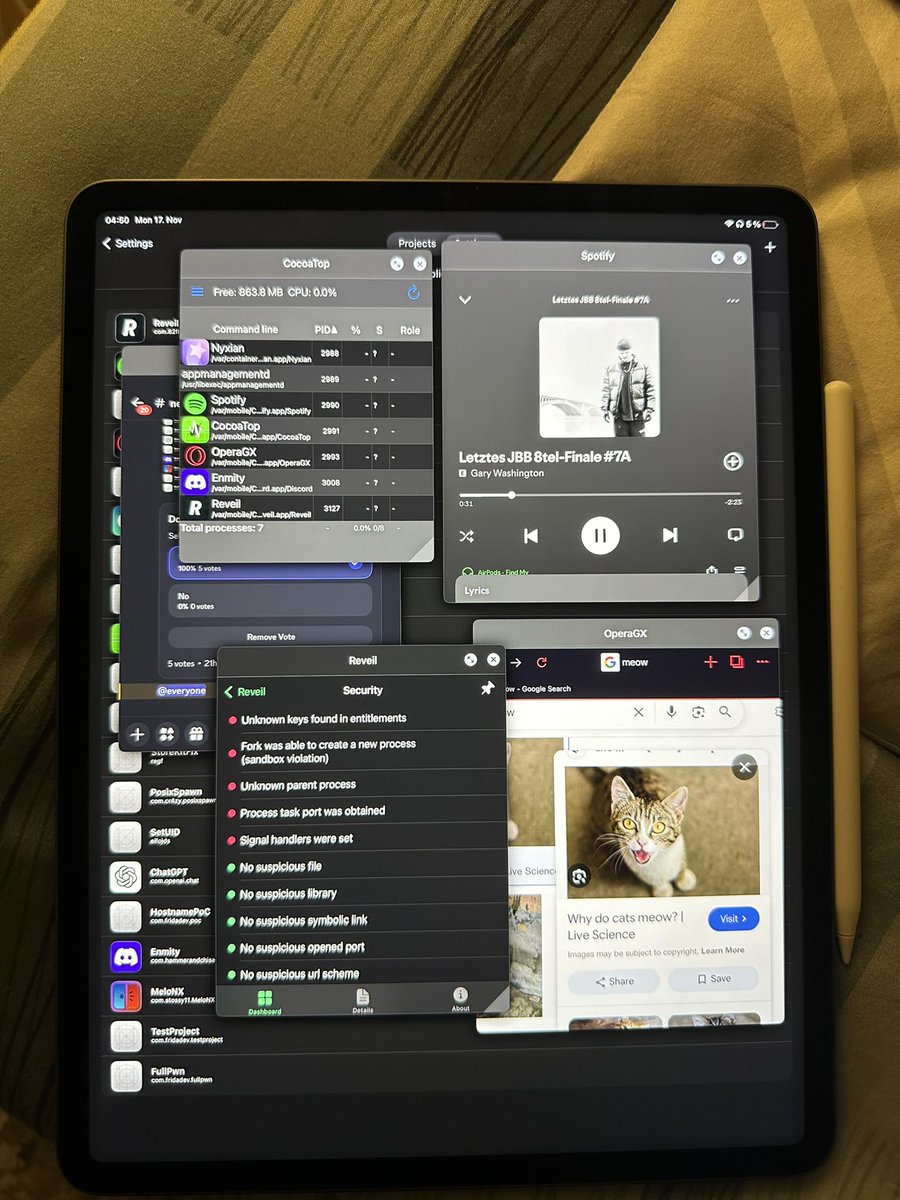Select CocoaTop process row with PID 2991

(x=307, y=430)
